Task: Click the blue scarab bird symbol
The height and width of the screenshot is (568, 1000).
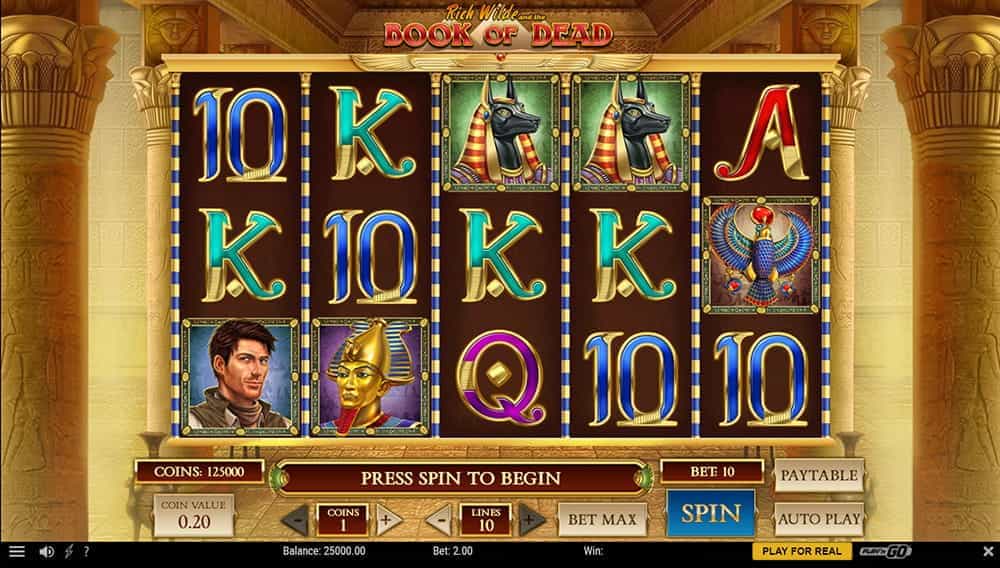Action: pyautogui.click(x=761, y=255)
